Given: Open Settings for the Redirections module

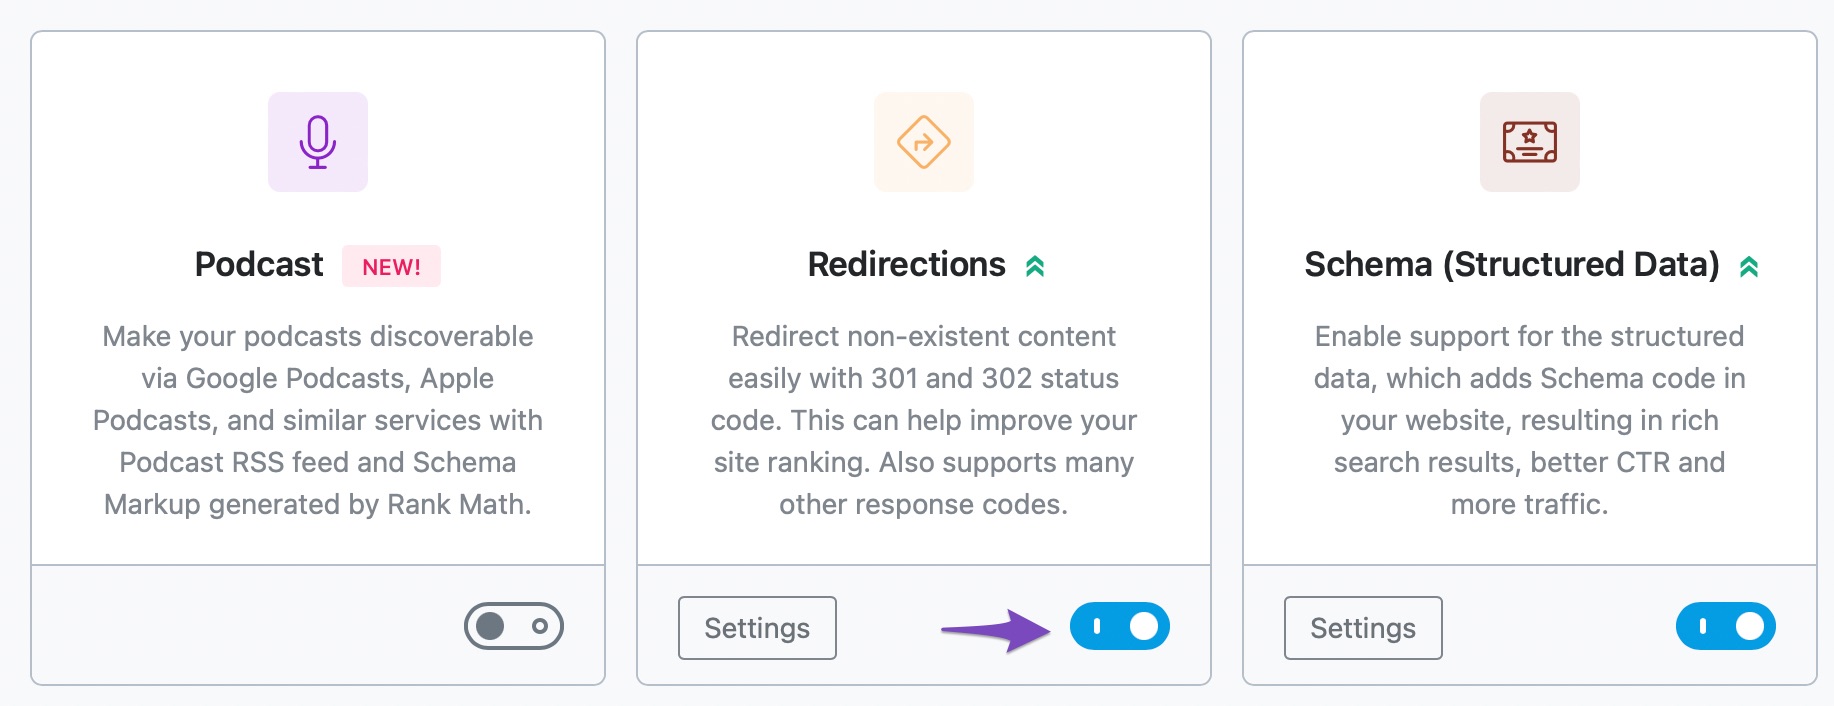Looking at the screenshot, I should 757,628.
